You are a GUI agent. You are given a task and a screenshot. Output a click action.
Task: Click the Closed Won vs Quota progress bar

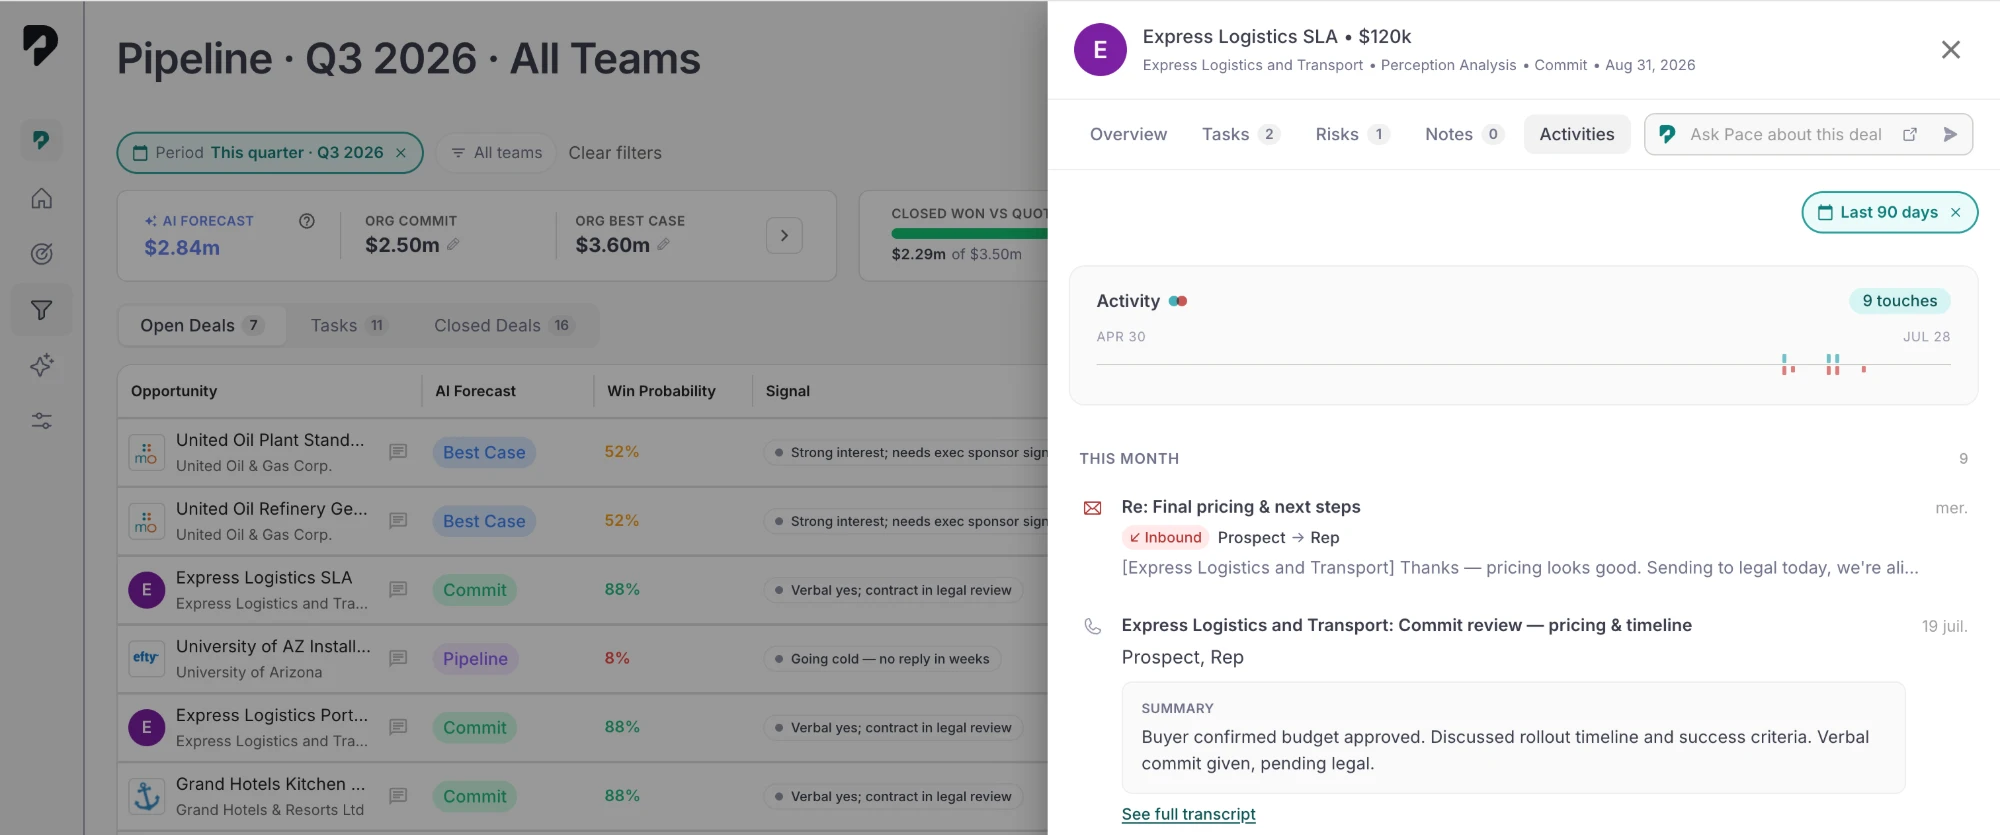969,234
